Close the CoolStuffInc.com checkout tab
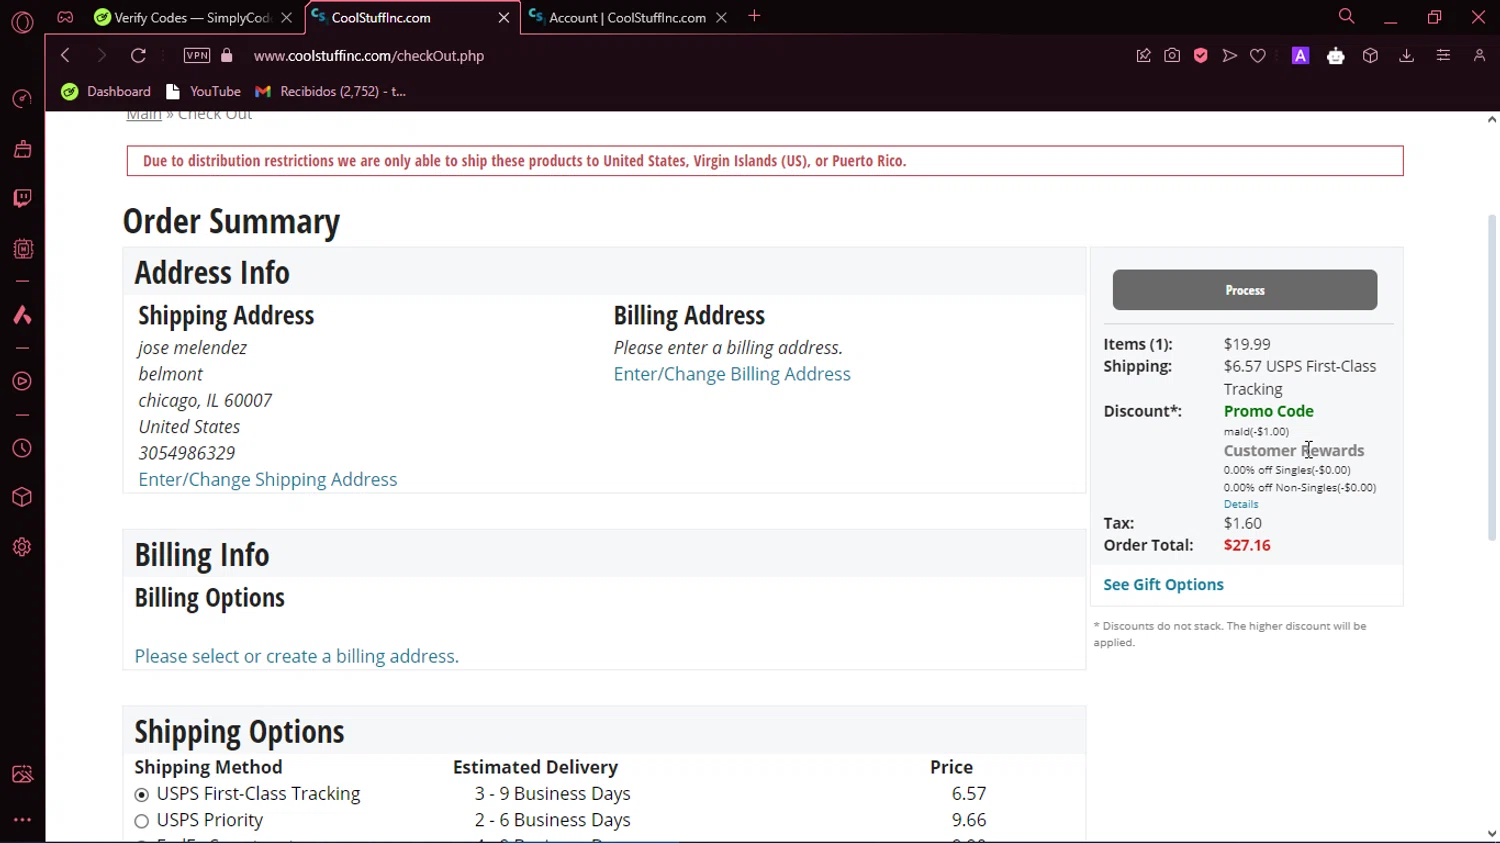Image resolution: width=1500 pixels, height=843 pixels. [504, 18]
